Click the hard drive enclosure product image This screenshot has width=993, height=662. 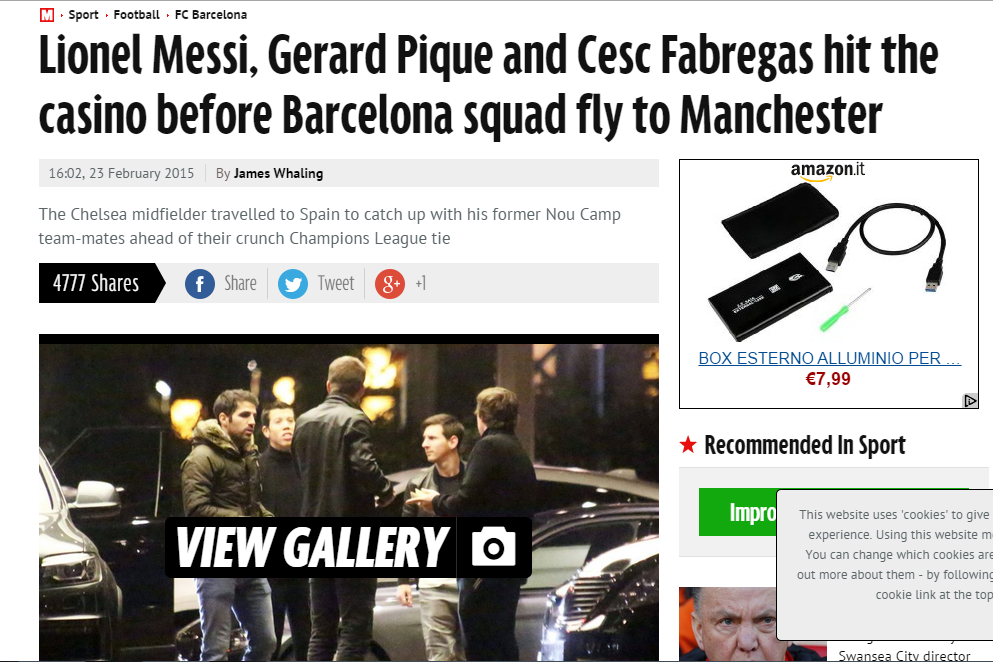coord(828,261)
